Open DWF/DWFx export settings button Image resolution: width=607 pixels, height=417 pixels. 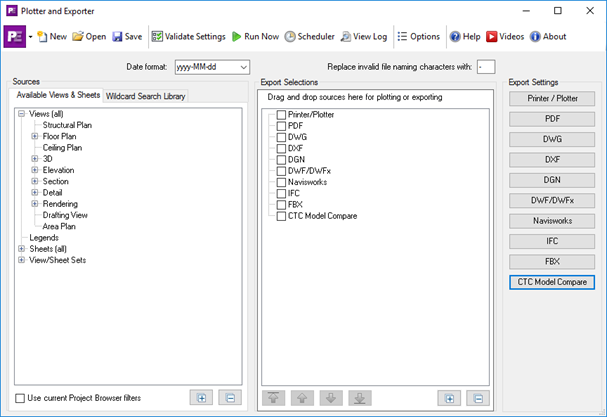(552, 200)
